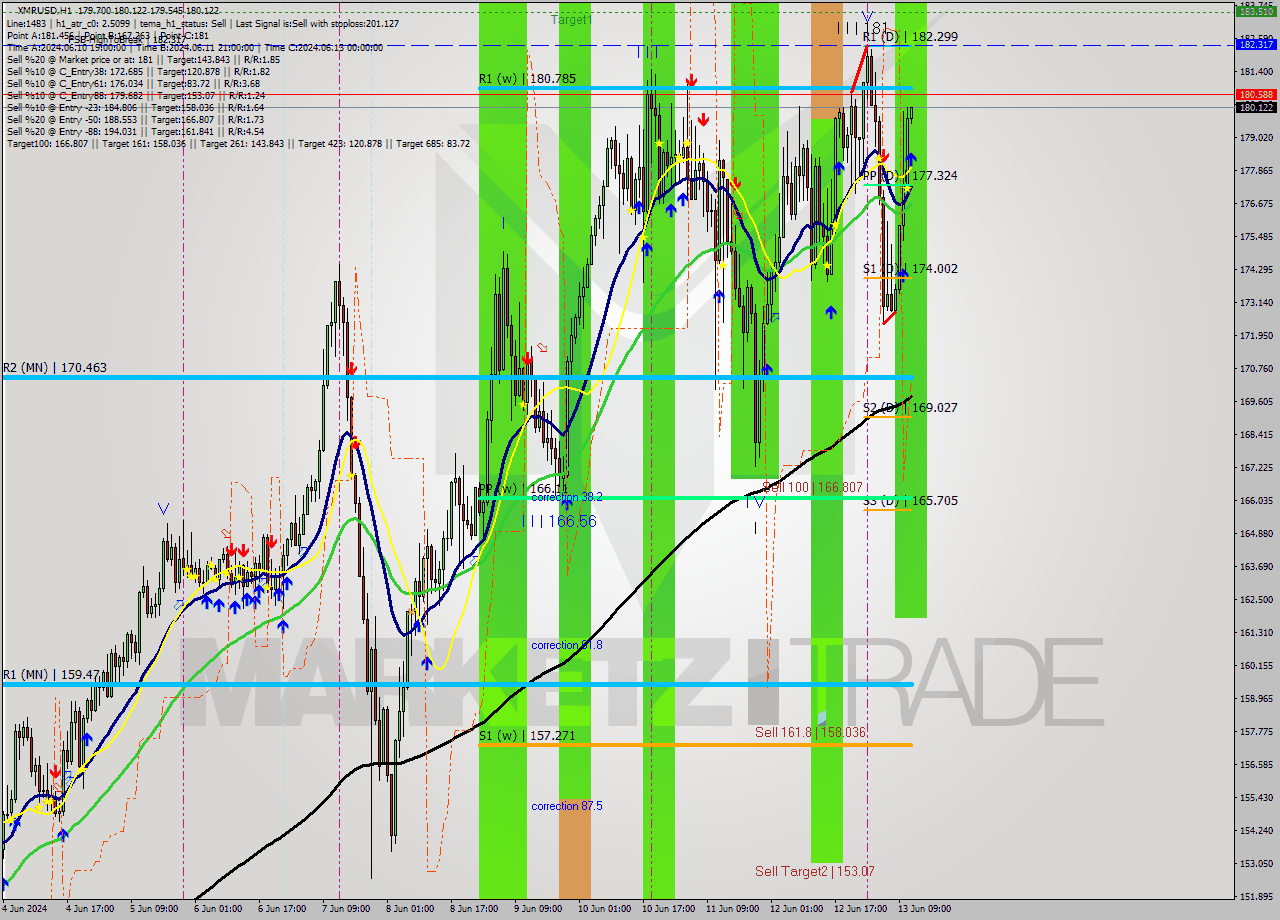Viewport: 1280px width, 920px height.
Task: Click the '4 Jun 2024' time axis label
Action: click(x=25, y=909)
